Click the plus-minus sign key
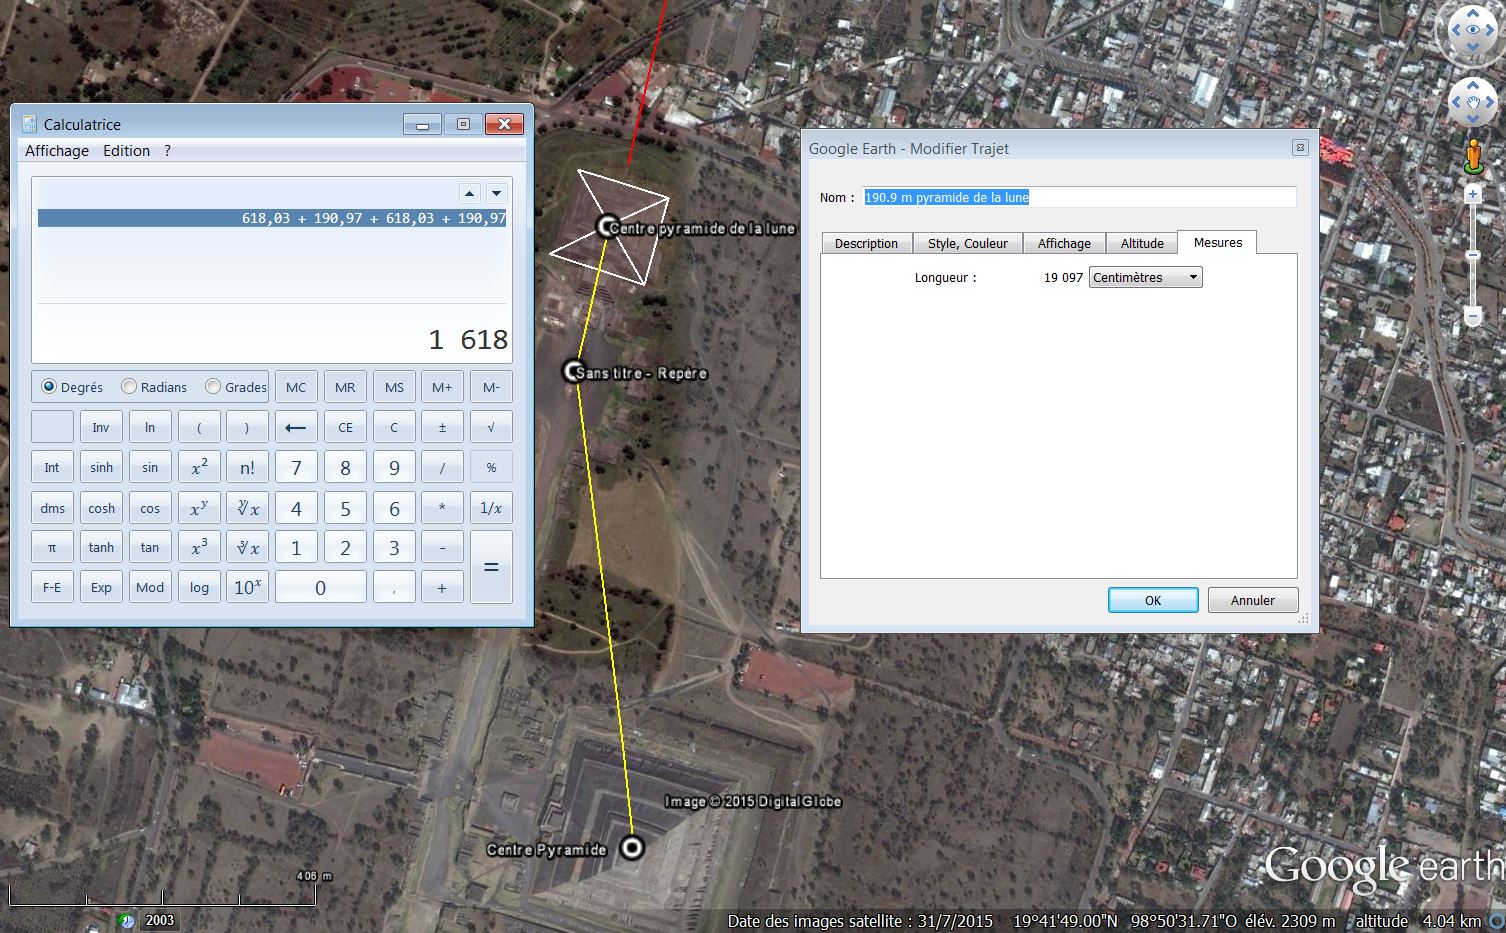1506x933 pixels. click(x=442, y=427)
